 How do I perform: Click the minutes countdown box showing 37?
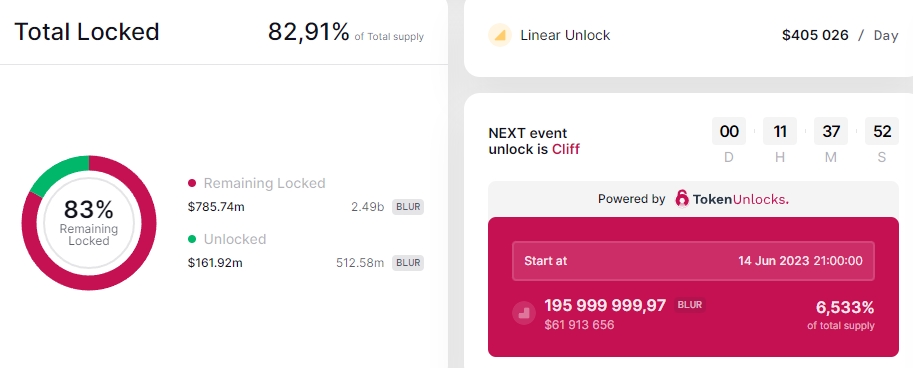[831, 131]
